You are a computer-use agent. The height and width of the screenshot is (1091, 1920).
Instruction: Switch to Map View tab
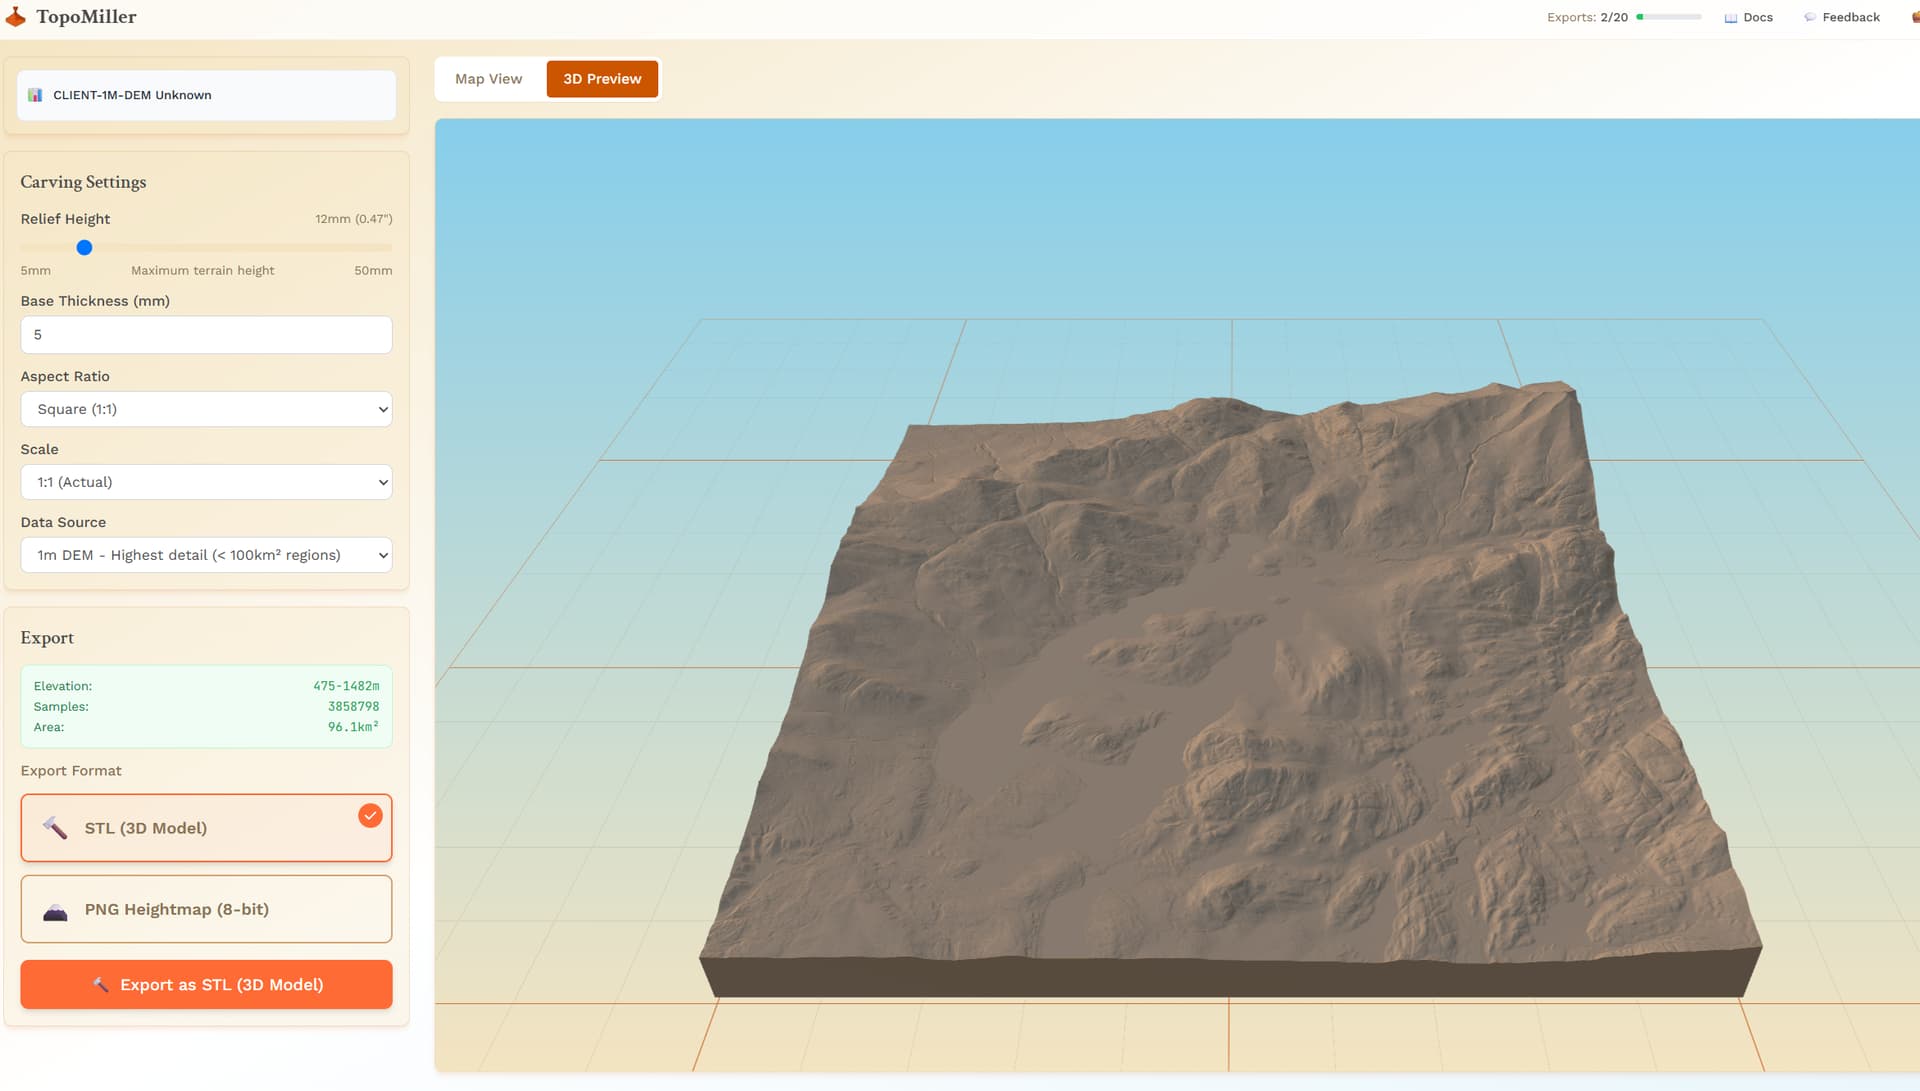click(x=488, y=79)
